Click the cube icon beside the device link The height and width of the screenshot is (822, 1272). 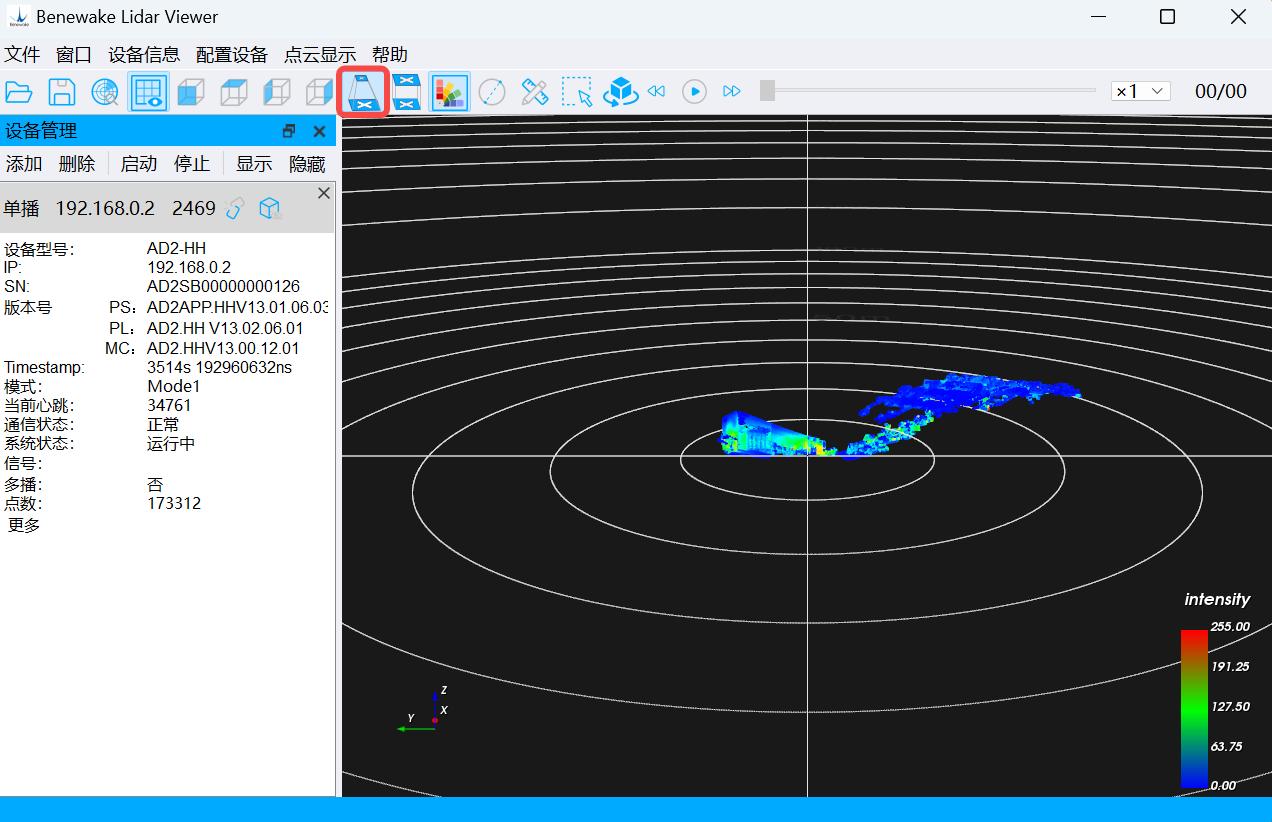269,208
